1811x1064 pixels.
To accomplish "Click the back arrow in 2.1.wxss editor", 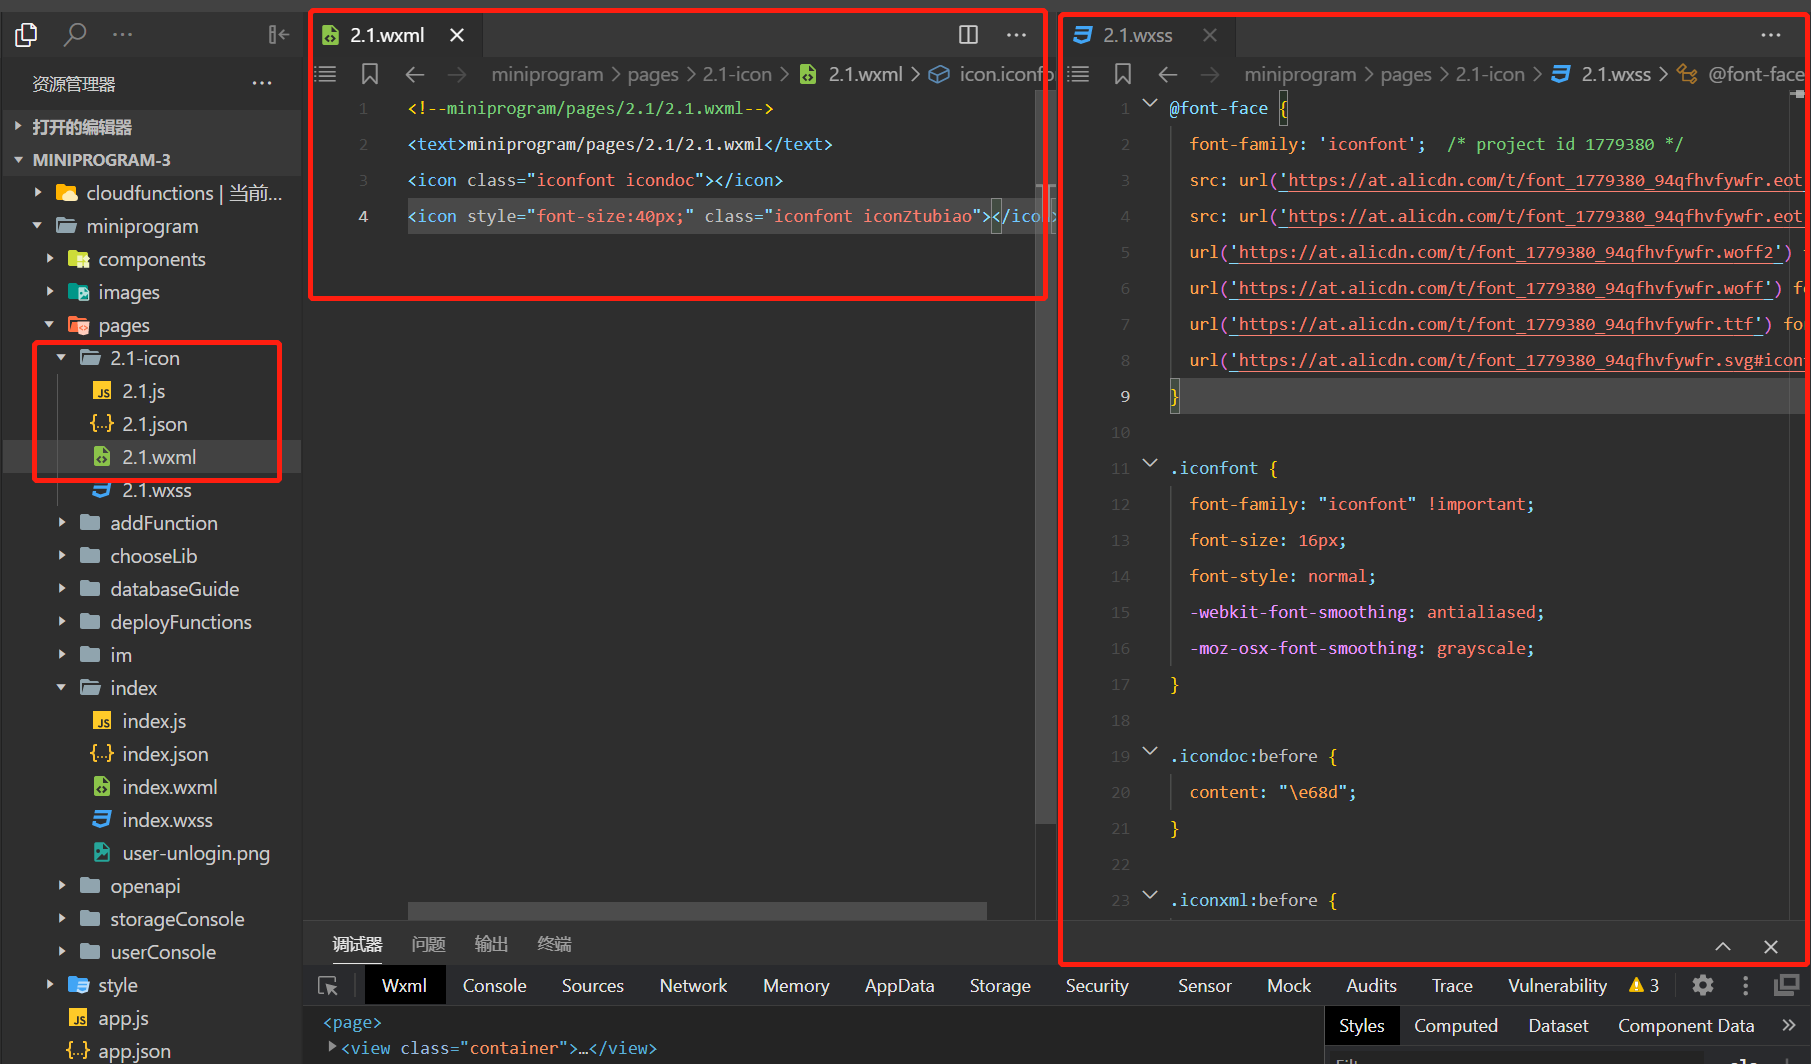I will tap(1167, 74).
